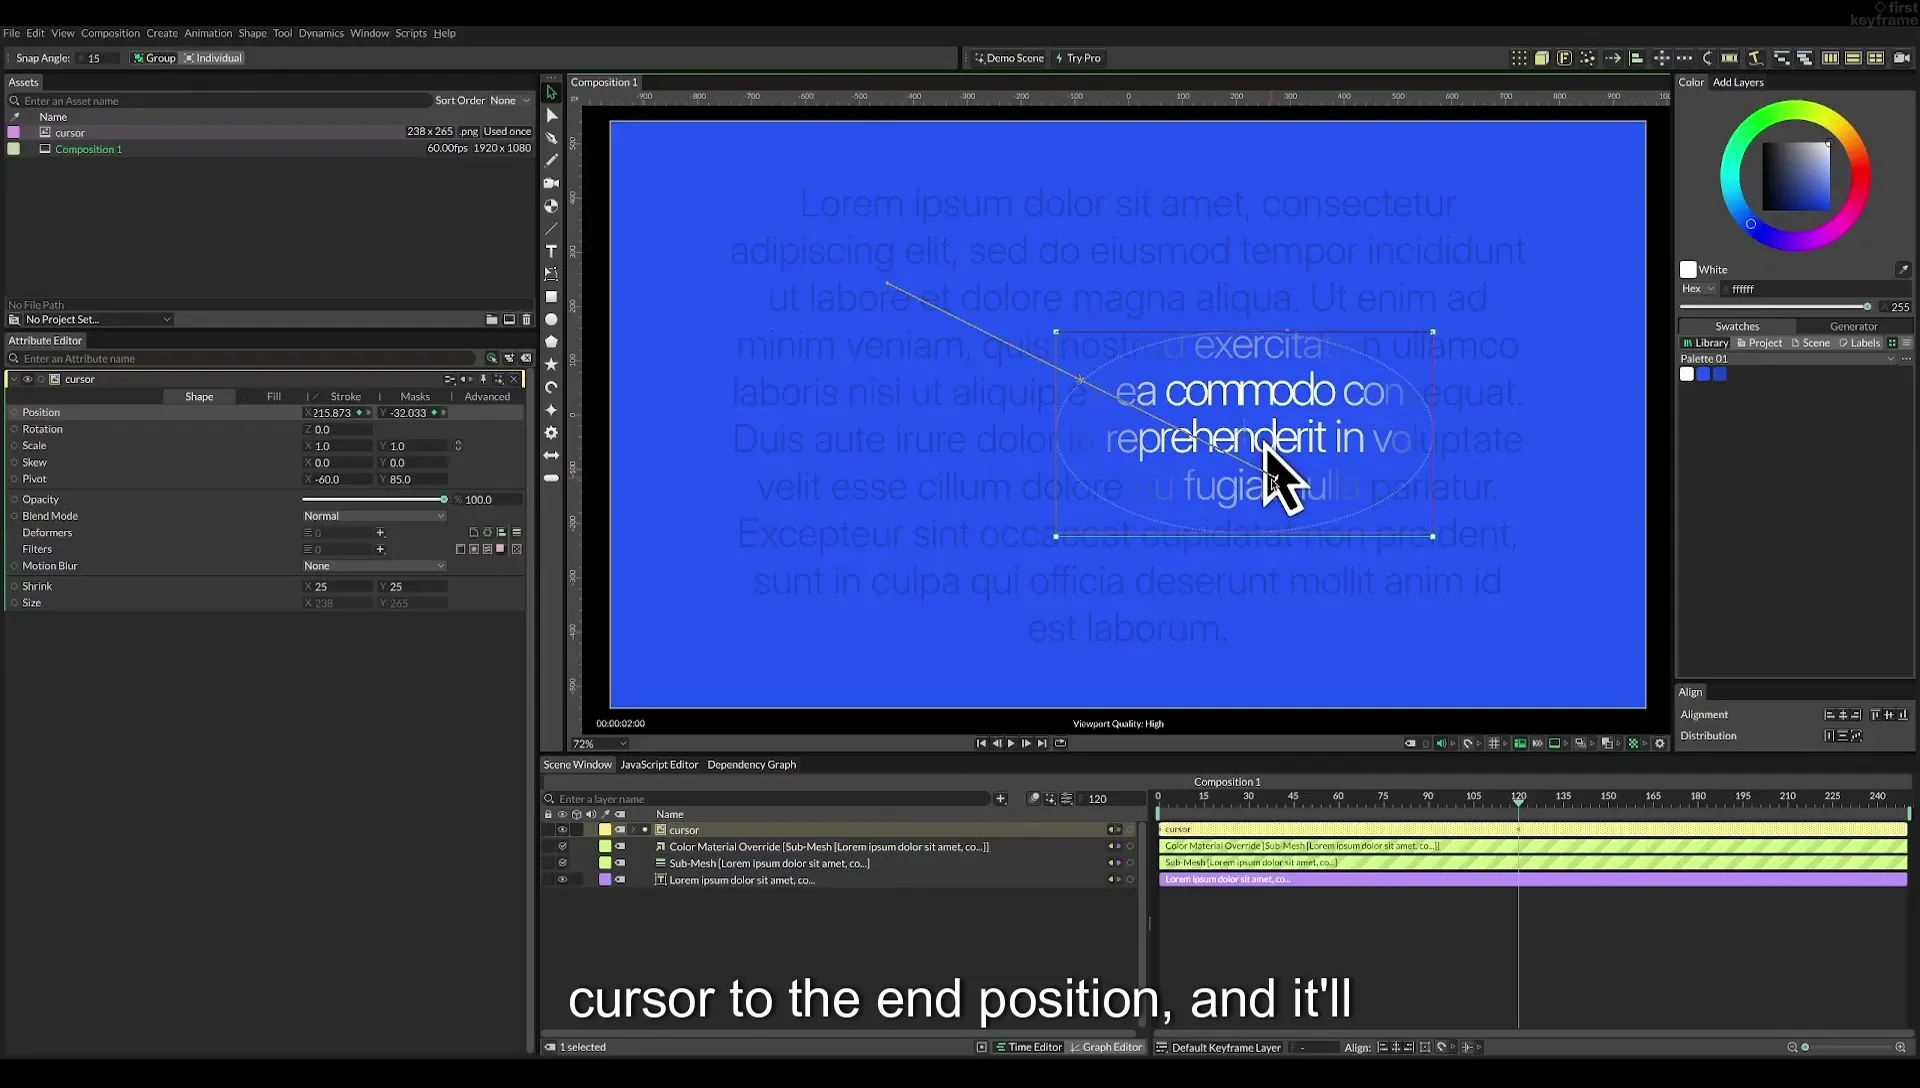Open the Graph Editor button

click(1106, 1048)
